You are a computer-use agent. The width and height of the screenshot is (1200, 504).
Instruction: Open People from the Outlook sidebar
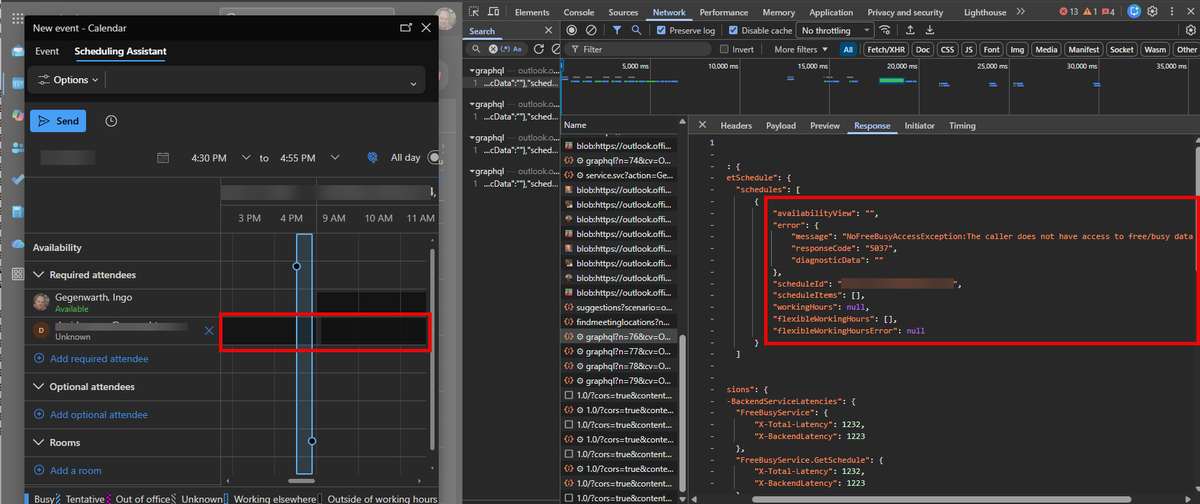point(17,148)
